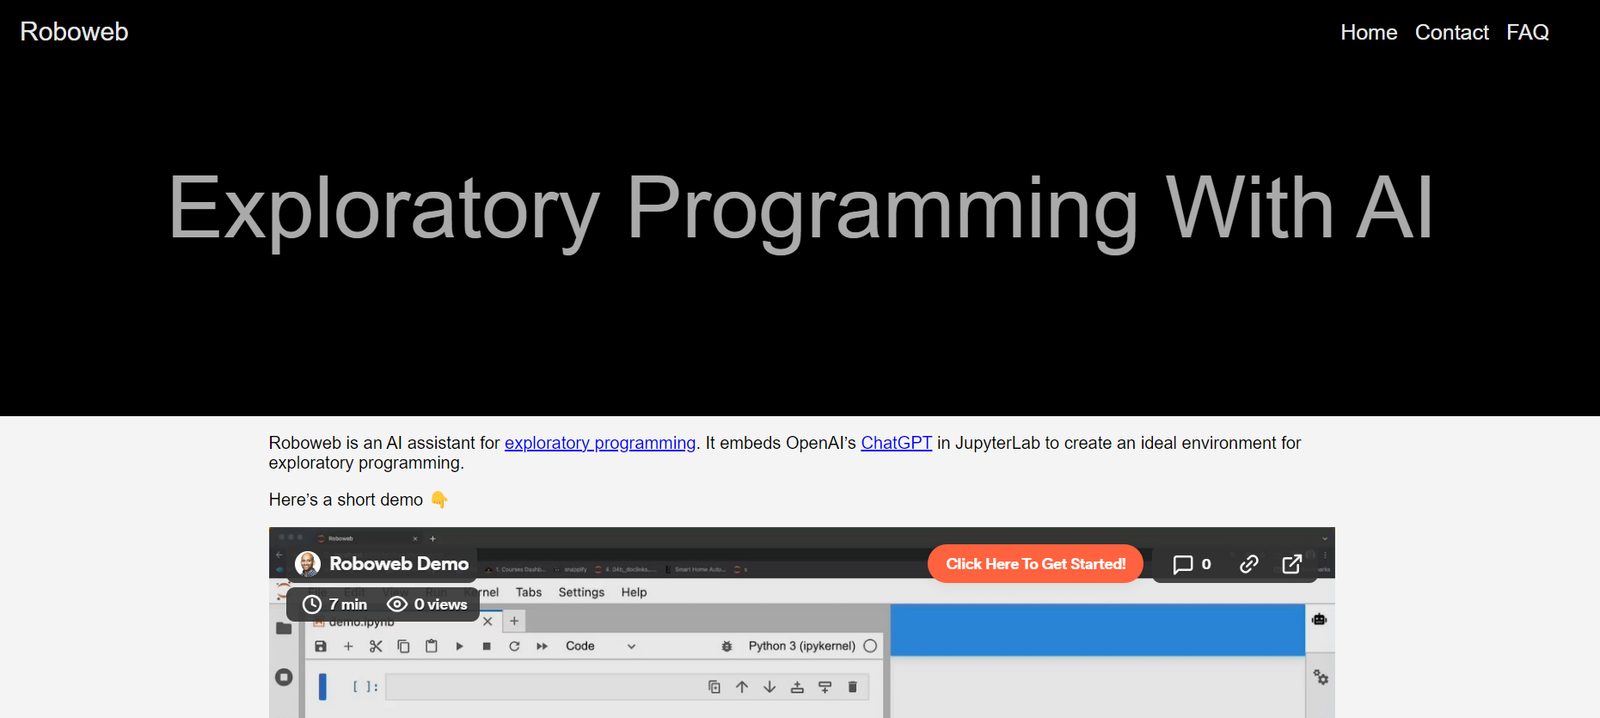
Task: Click the move cell up arrow
Action: [x=742, y=687]
